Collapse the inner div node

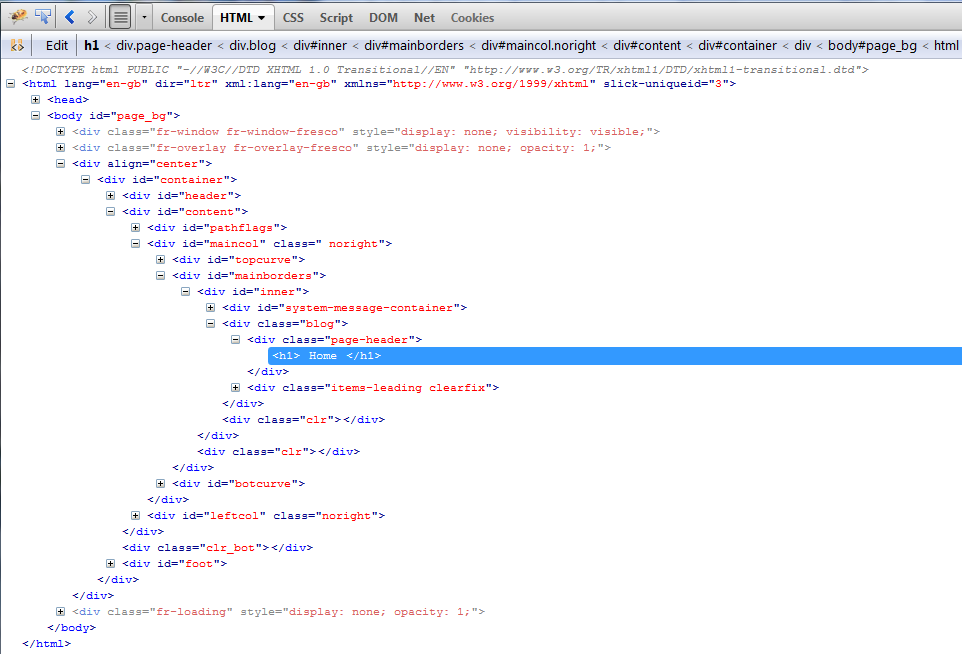[x=185, y=291]
